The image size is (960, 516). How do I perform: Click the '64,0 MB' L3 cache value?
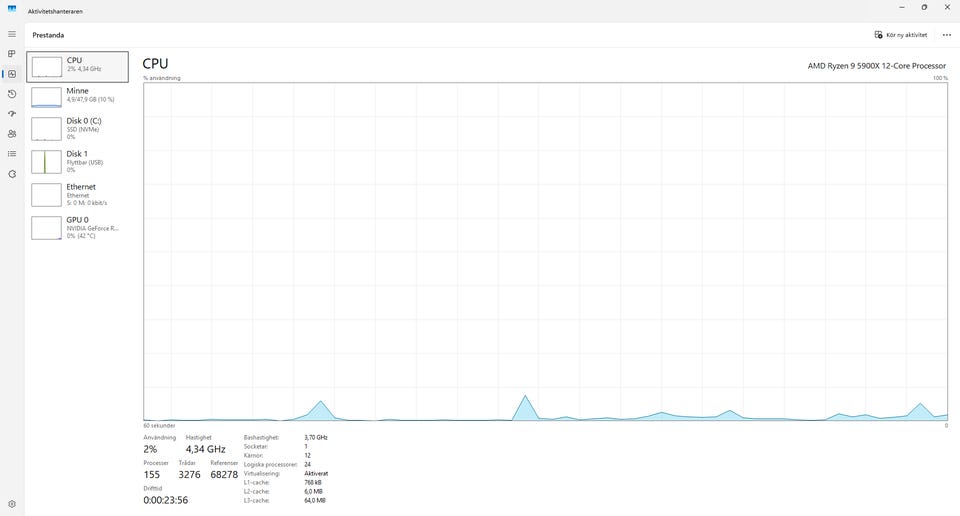(x=315, y=501)
